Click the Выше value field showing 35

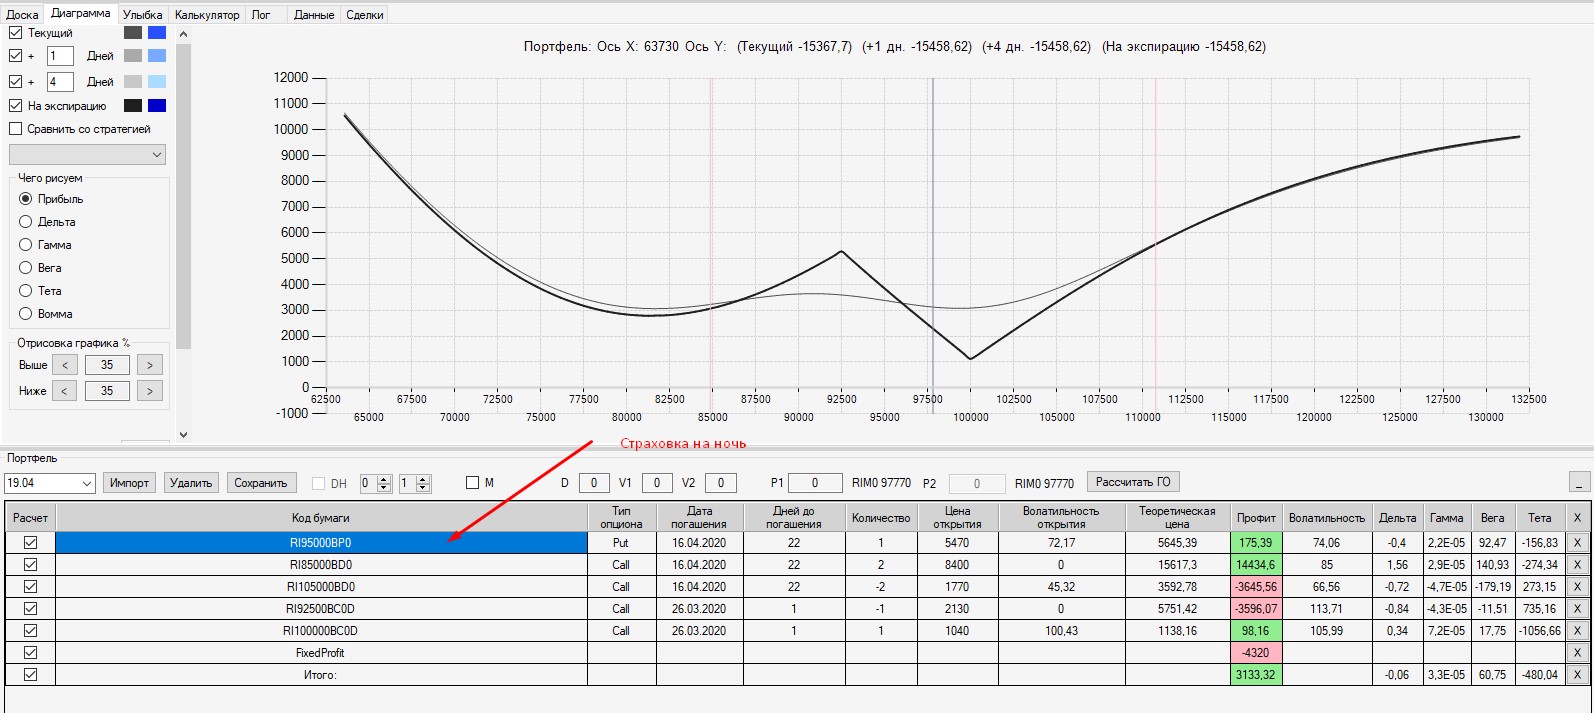(107, 365)
